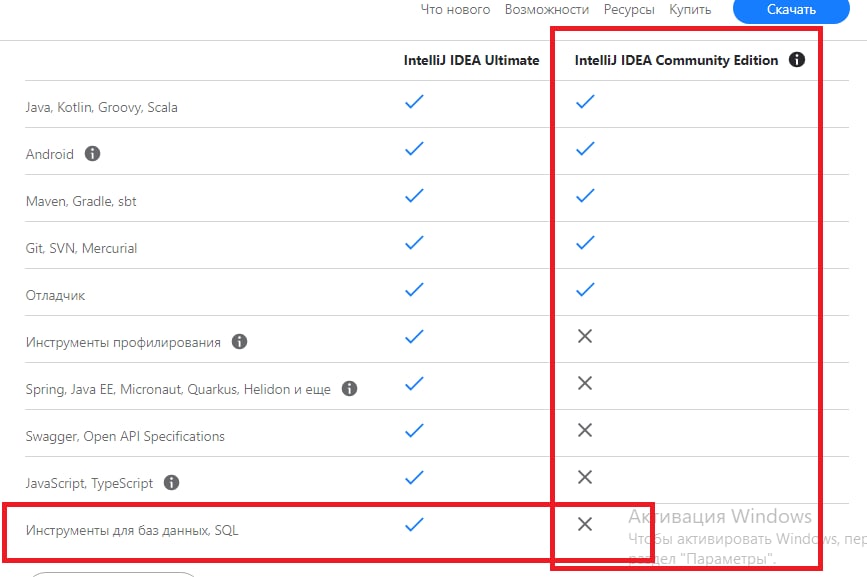Click Community checkmark for Maven, Gradle, sbt

(585, 196)
